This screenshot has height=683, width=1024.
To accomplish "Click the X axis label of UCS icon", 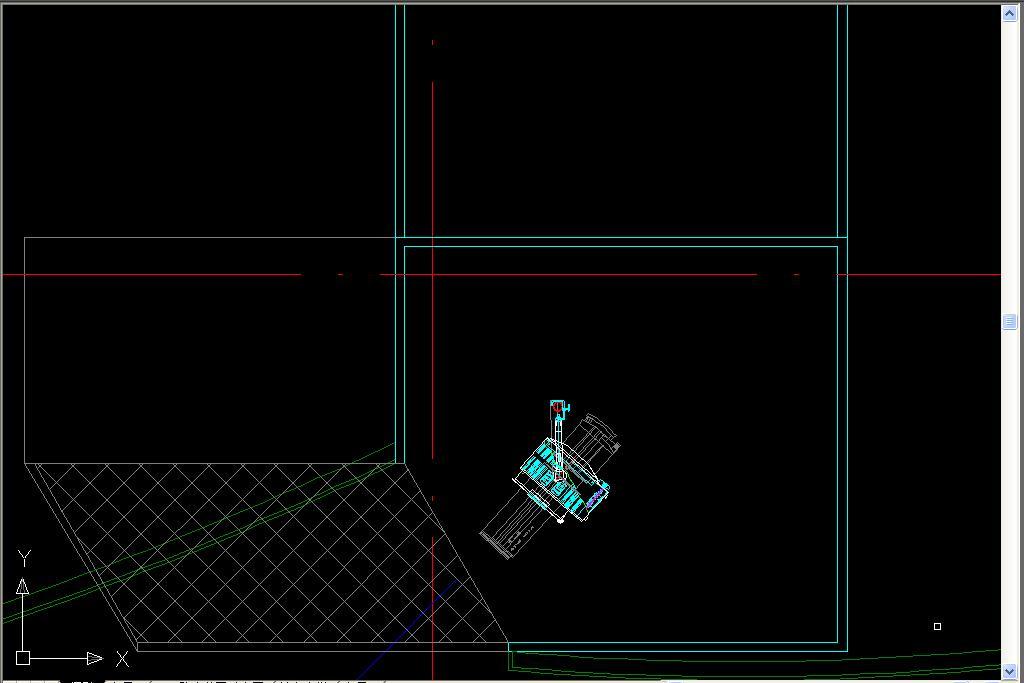I will click(122, 659).
